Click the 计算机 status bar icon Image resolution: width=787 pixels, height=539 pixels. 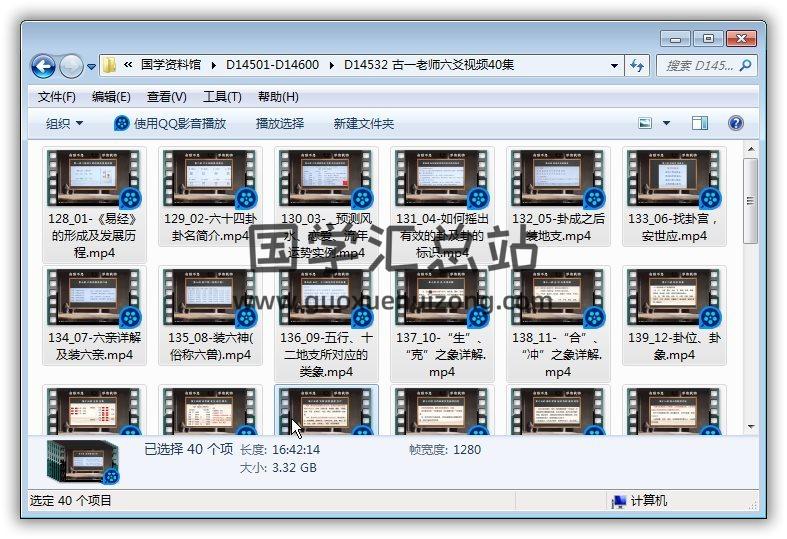click(x=619, y=501)
